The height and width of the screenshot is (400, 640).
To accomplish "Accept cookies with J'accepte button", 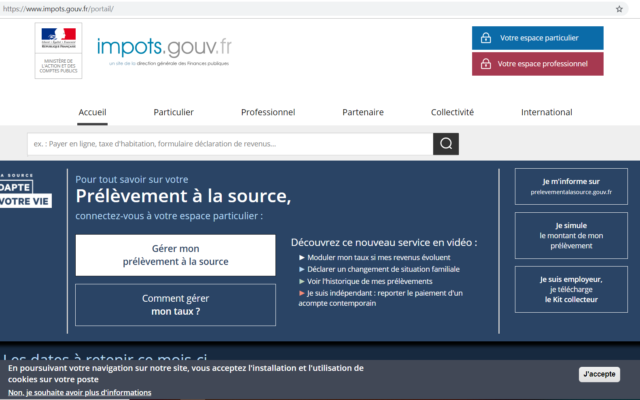I will tap(599, 374).
